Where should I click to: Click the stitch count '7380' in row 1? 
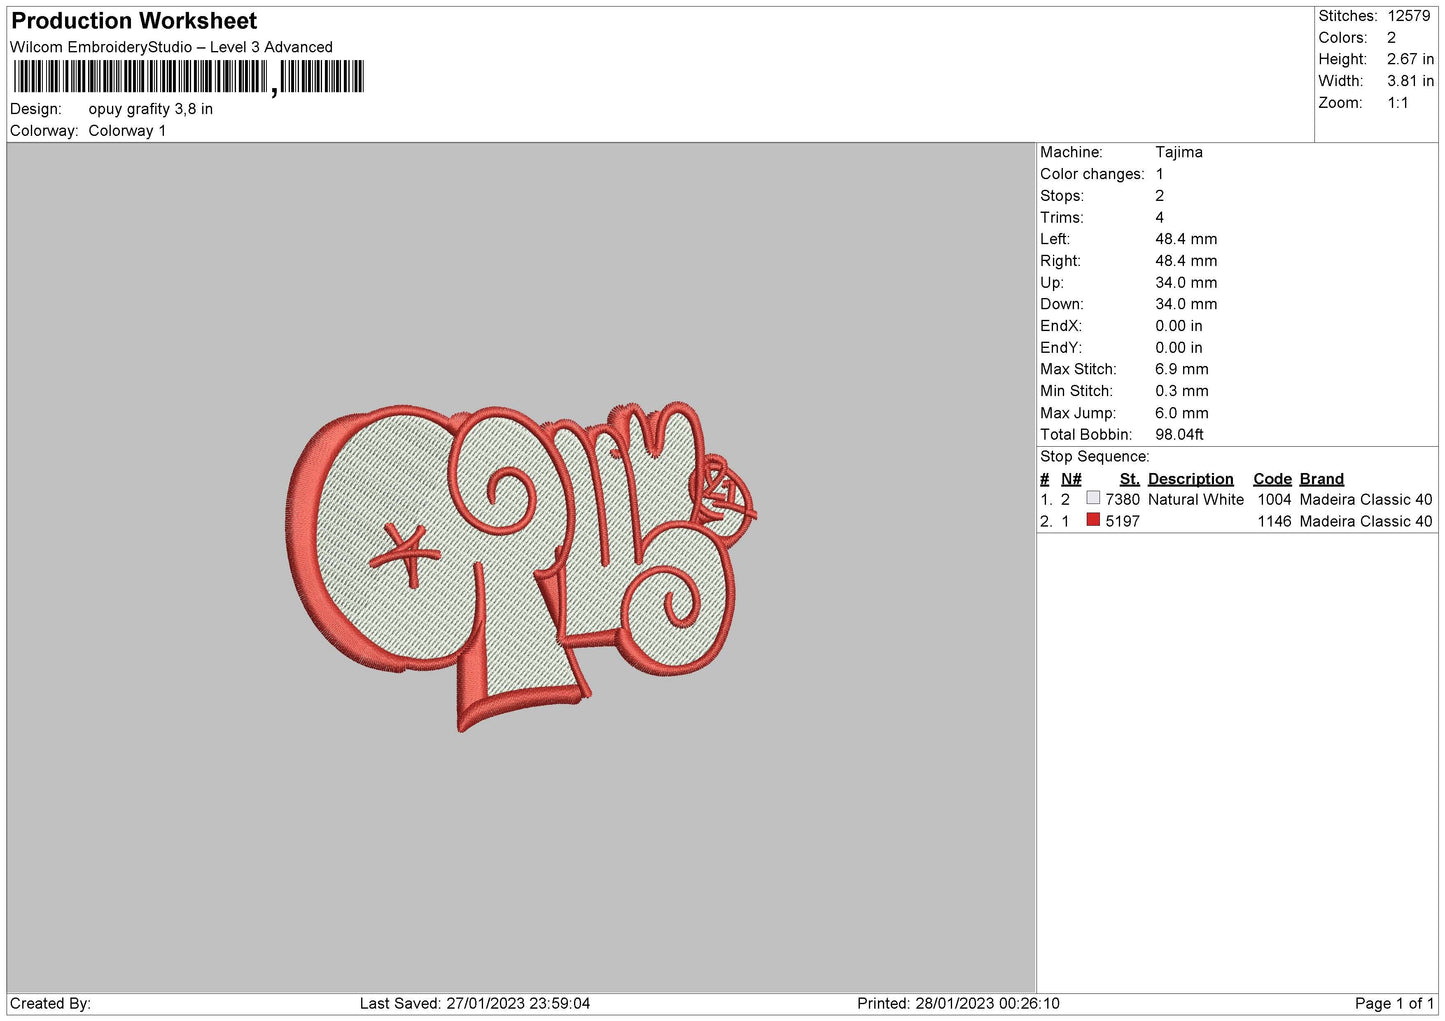1122,500
